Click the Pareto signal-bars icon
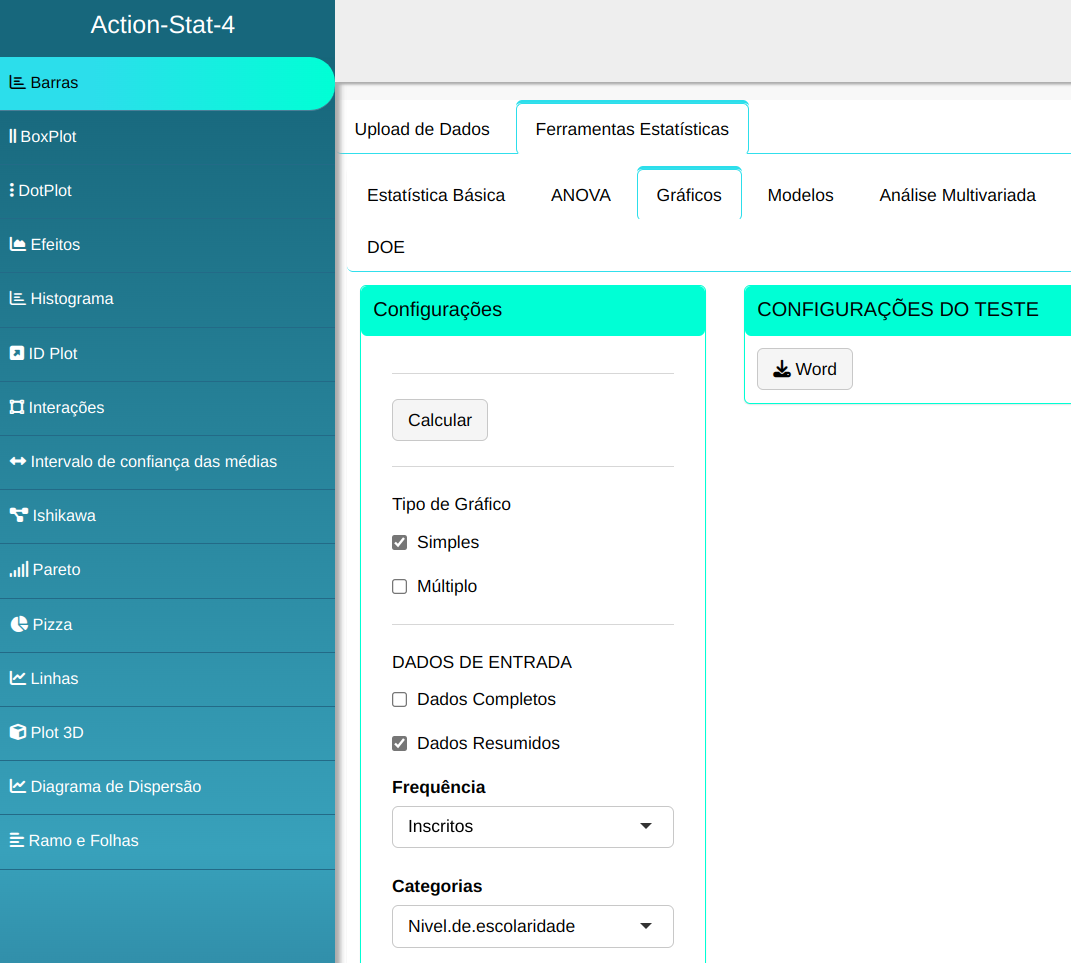The height and width of the screenshot is (963, 1071). point(18,569)
